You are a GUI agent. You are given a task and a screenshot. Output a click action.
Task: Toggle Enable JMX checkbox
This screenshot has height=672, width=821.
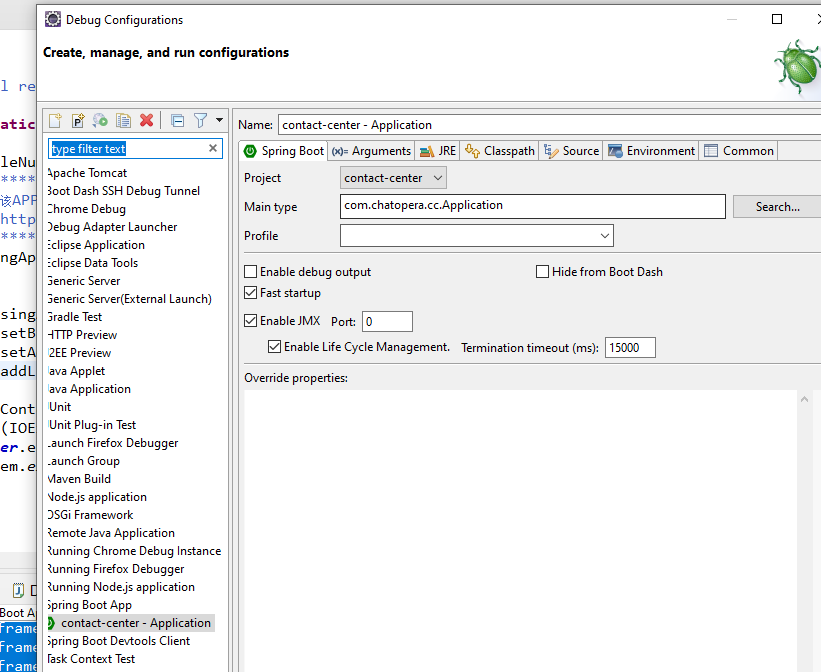(251, 321)
